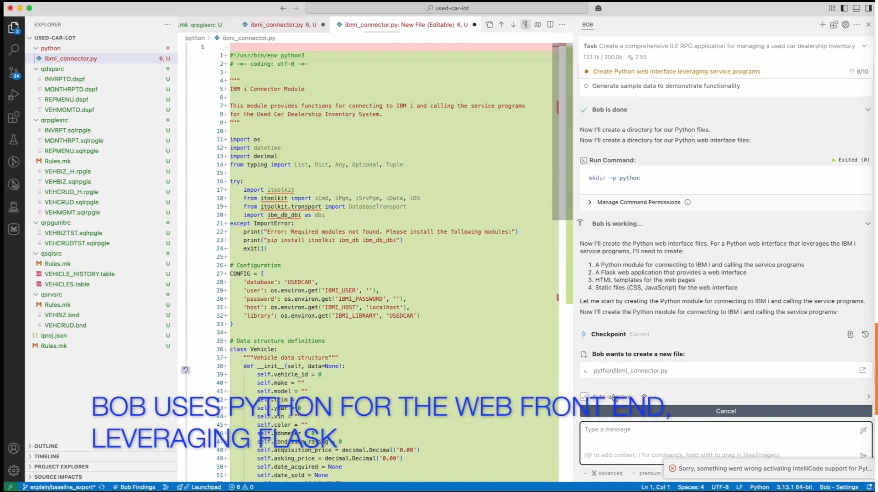
Task: Go to next change arrow in diff toolbar
Action: [x=513, y=25]
